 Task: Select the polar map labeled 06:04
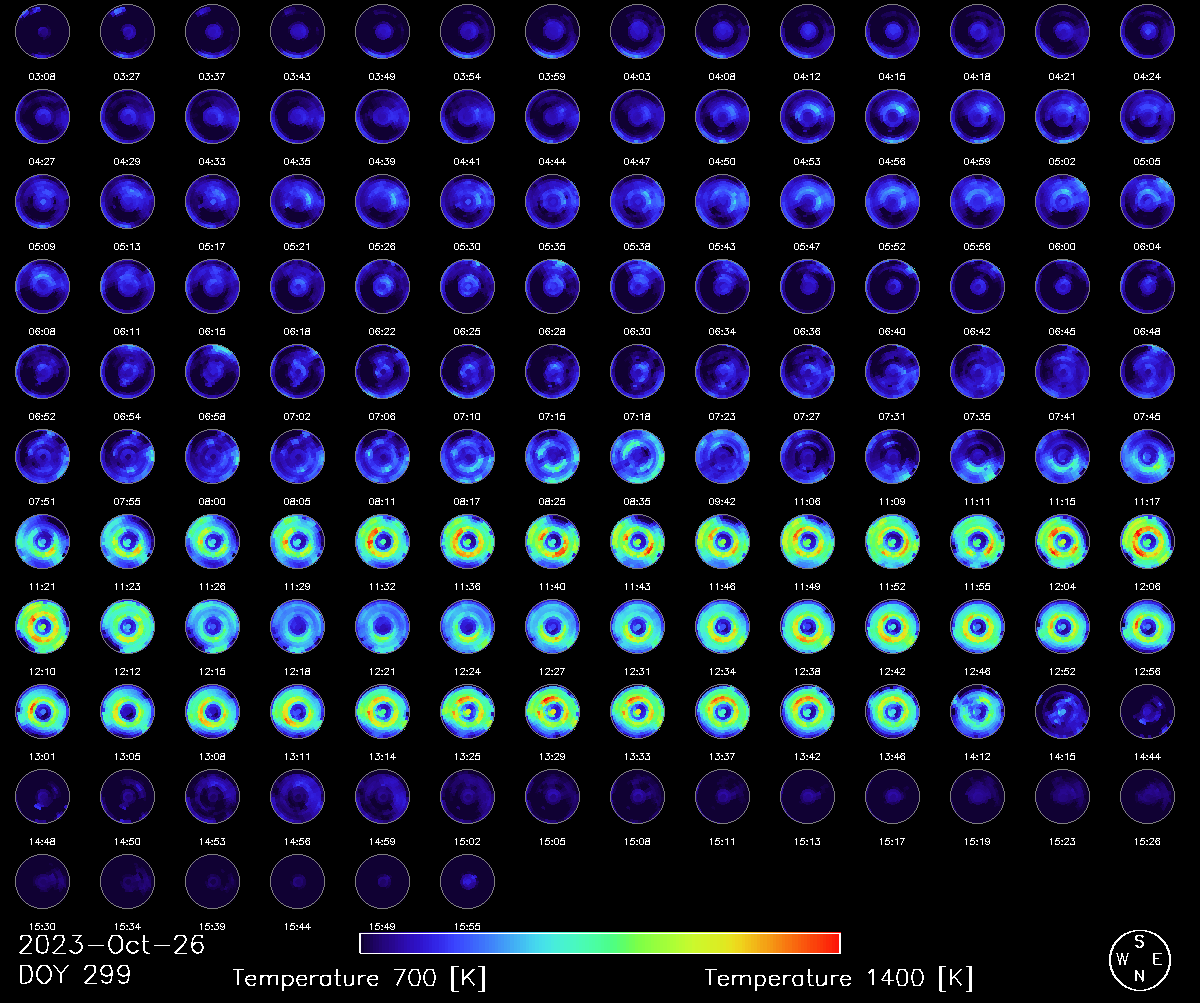click(1148, 203)
